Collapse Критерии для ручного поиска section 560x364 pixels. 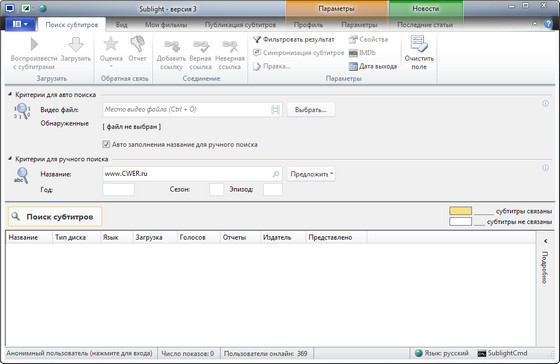(x=10, y=159)
